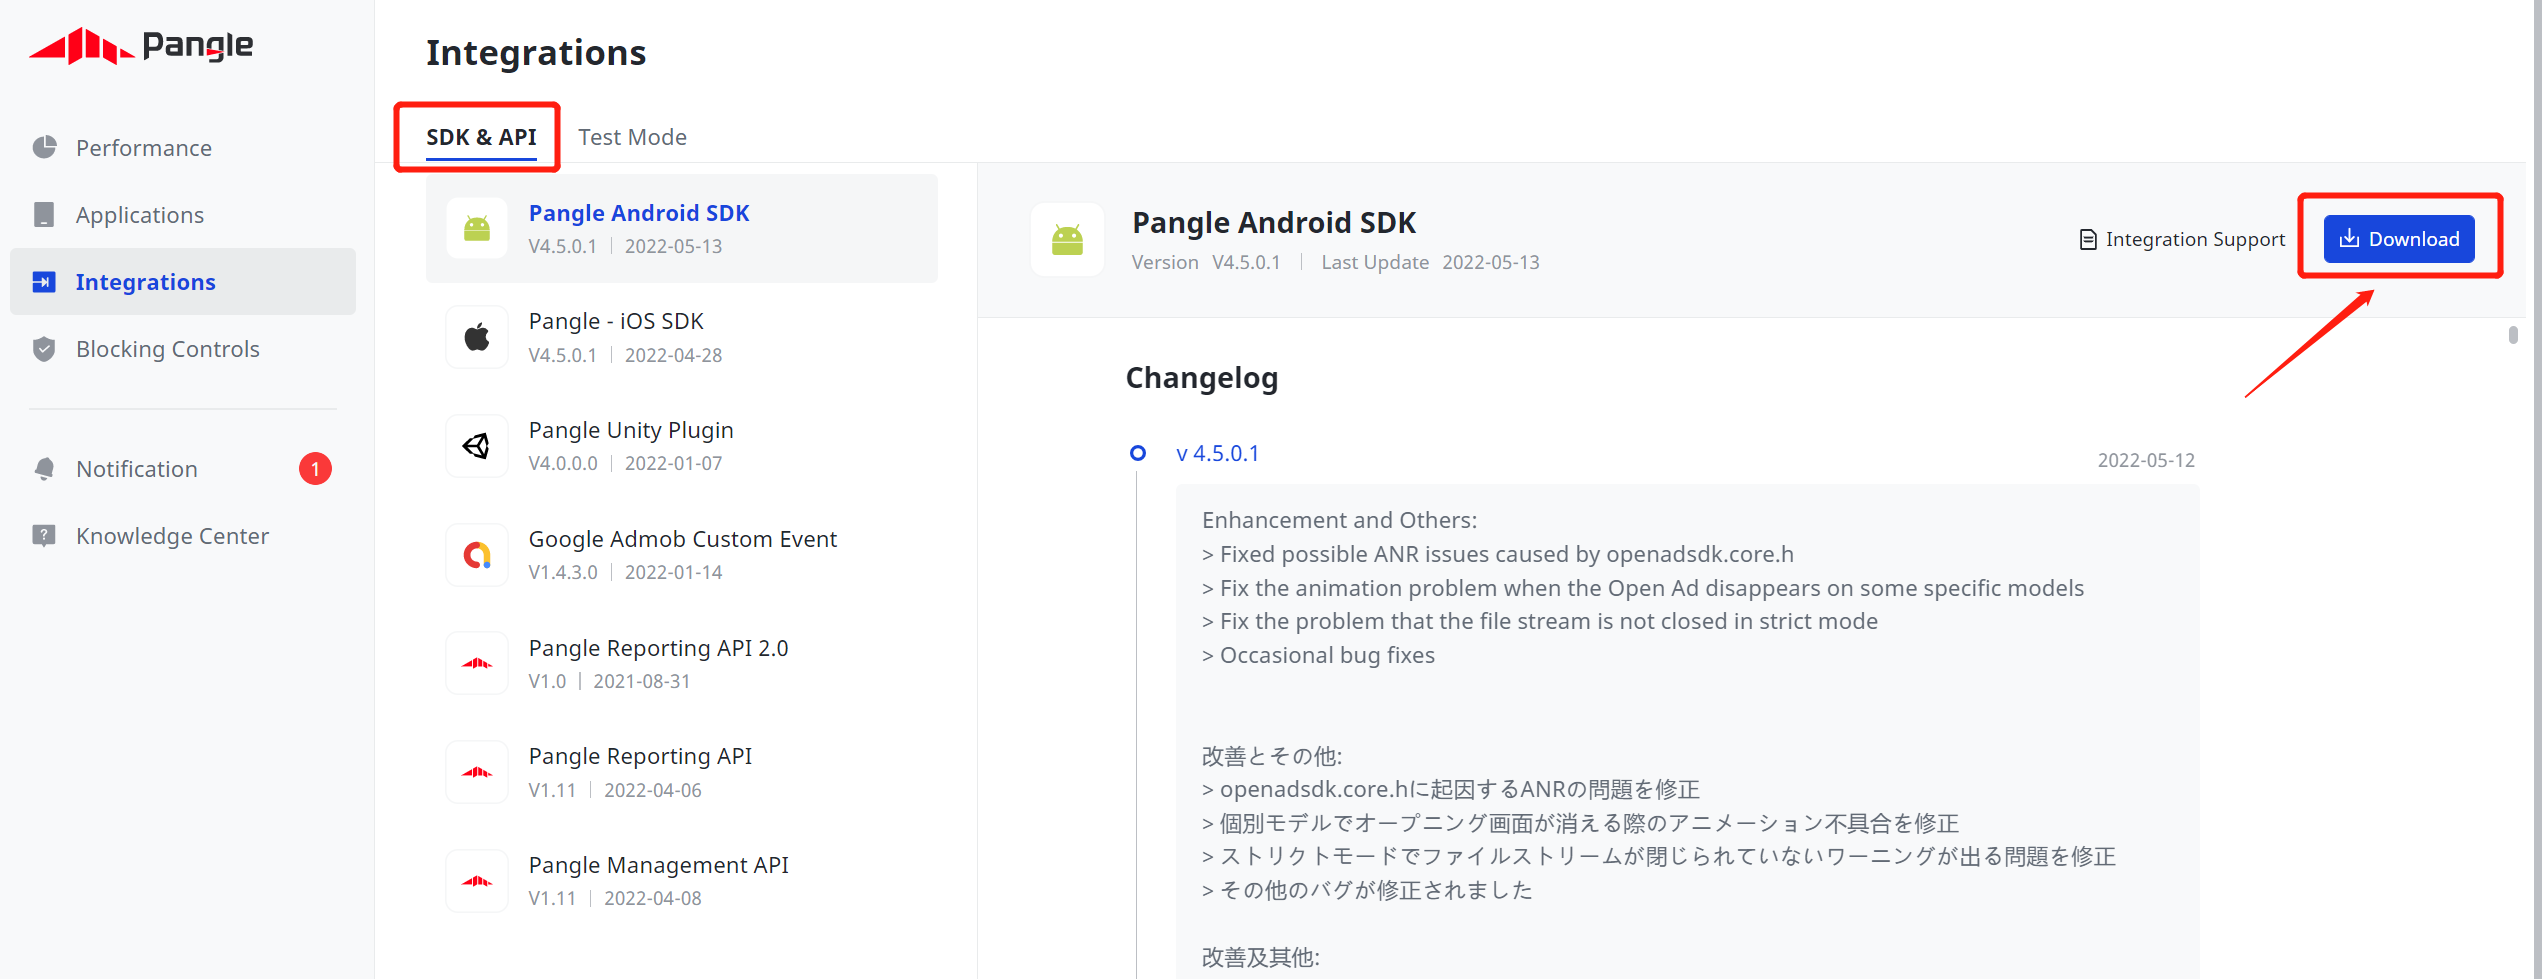Click 'Fixed possible ANR issues' changelog line
The width and height of the screenshot is (2542, 979).
pyautogui.click(x=1497, y=554)
